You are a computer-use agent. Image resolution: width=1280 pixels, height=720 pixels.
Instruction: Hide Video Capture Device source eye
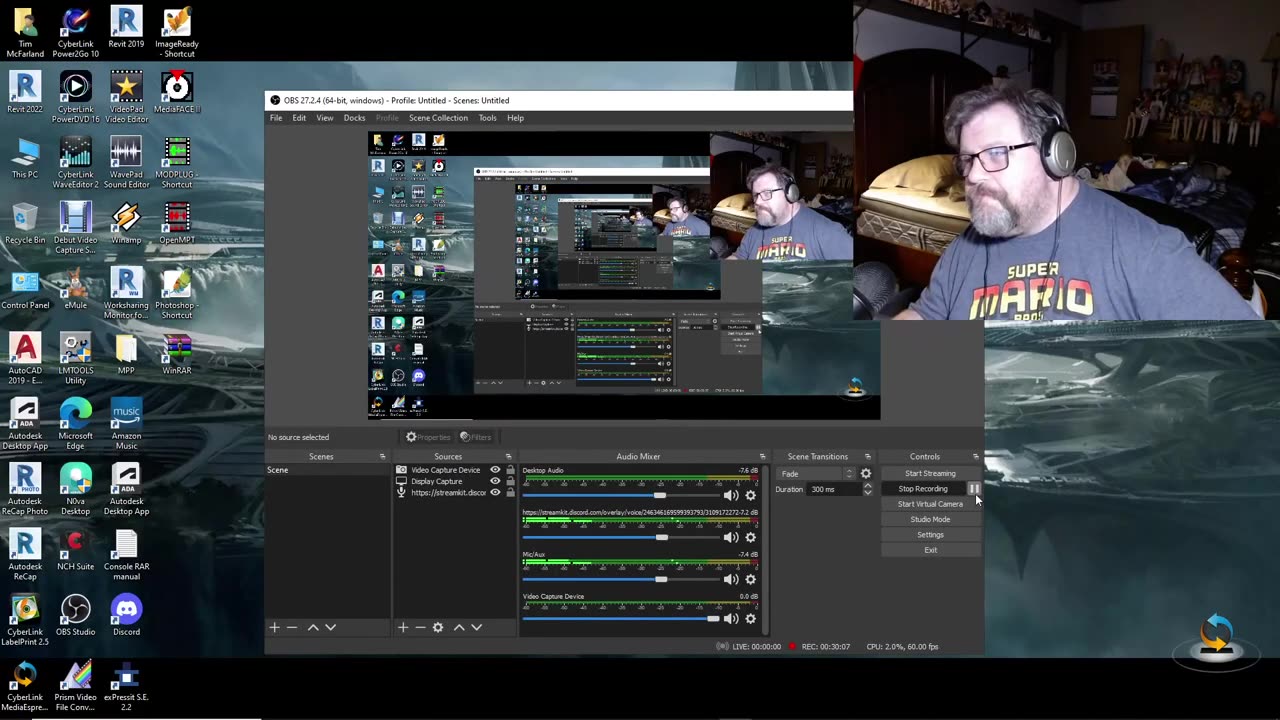click(495, 470)
